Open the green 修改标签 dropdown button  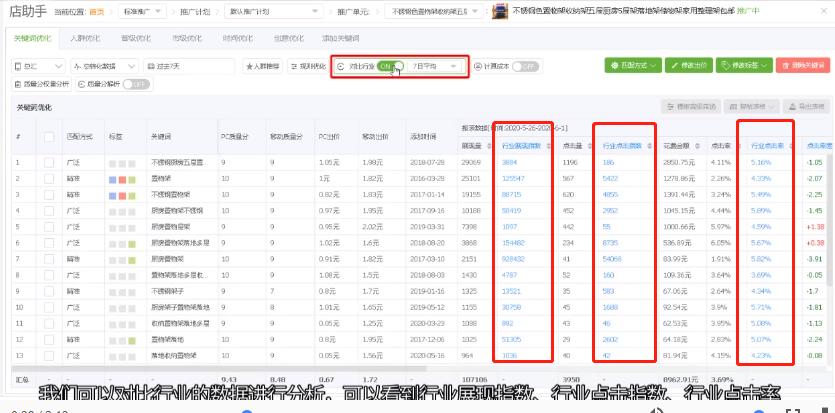[x=744, y=65]
